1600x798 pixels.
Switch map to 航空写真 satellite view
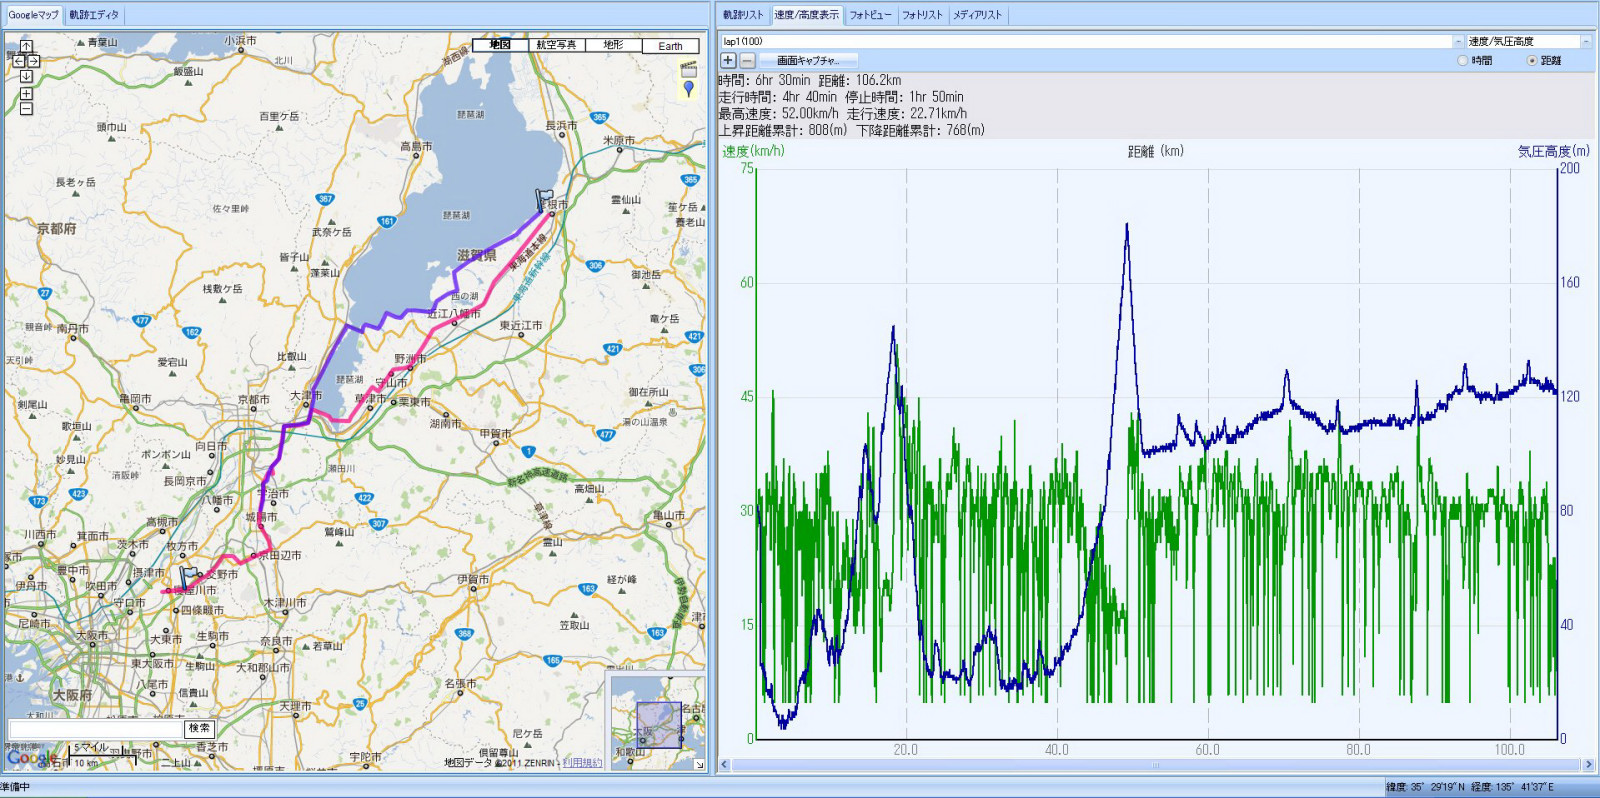tap(556, 45)
